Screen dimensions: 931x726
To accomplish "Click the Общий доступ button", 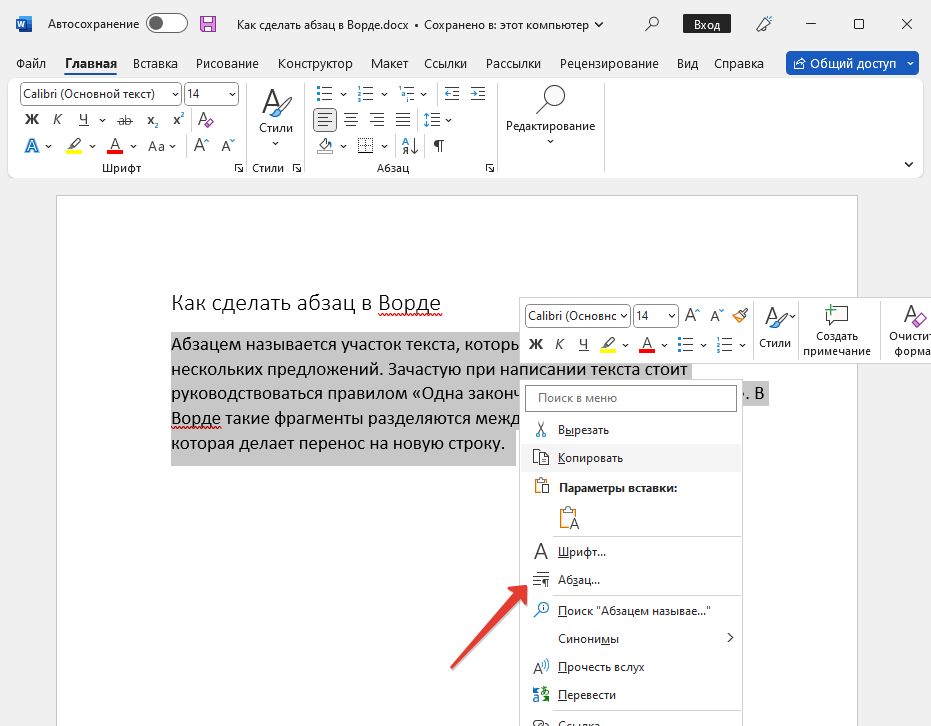I will coord(845,63).
